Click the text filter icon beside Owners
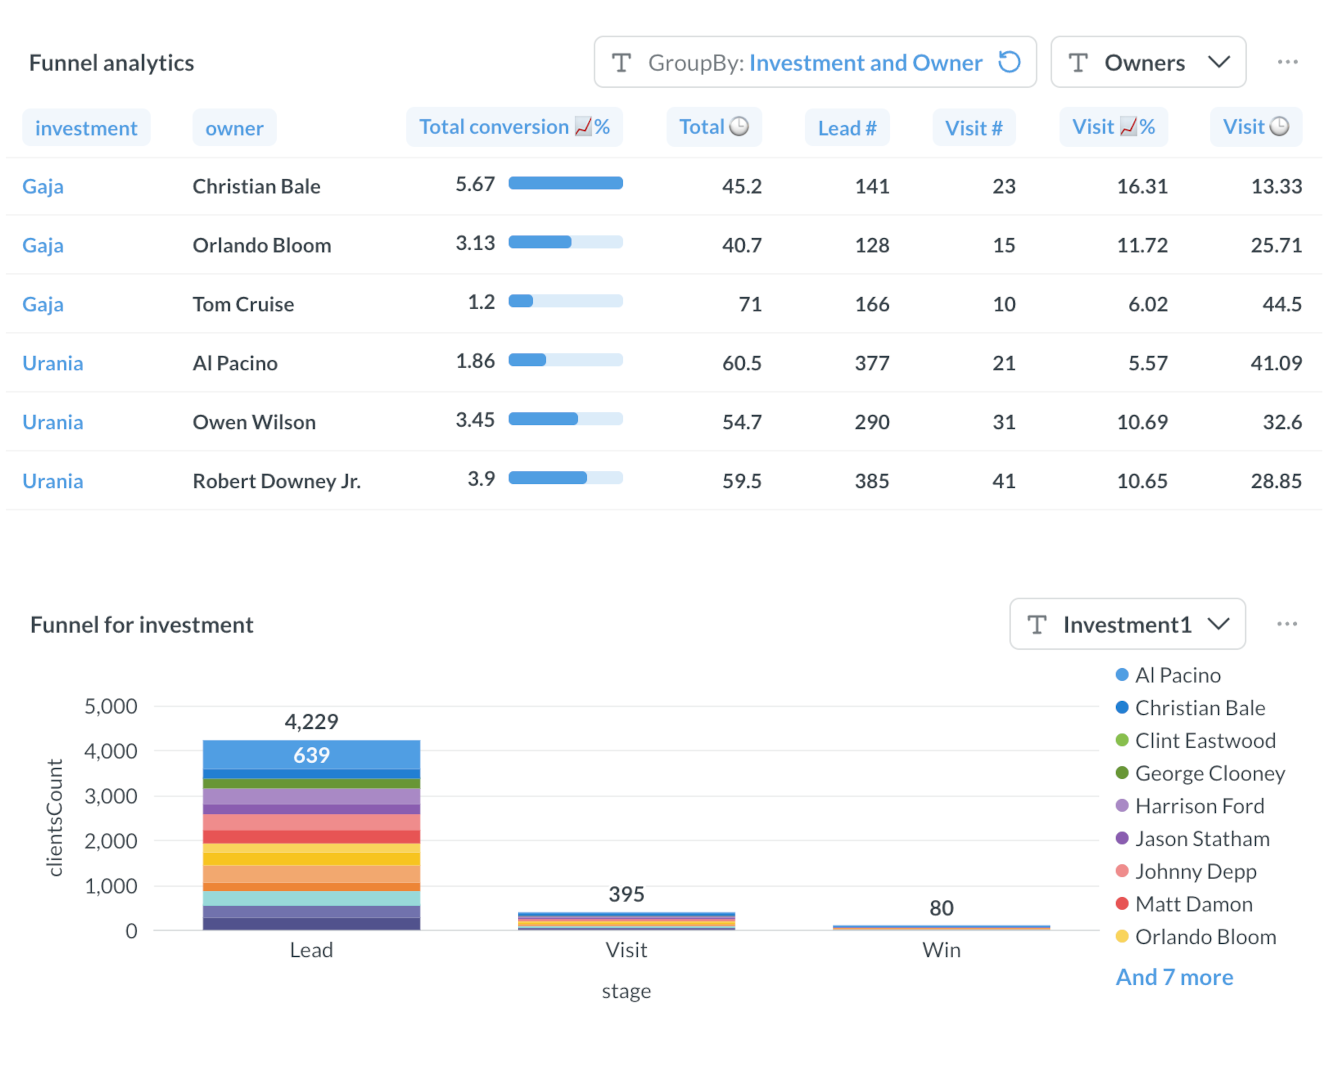 [1078, 62]
